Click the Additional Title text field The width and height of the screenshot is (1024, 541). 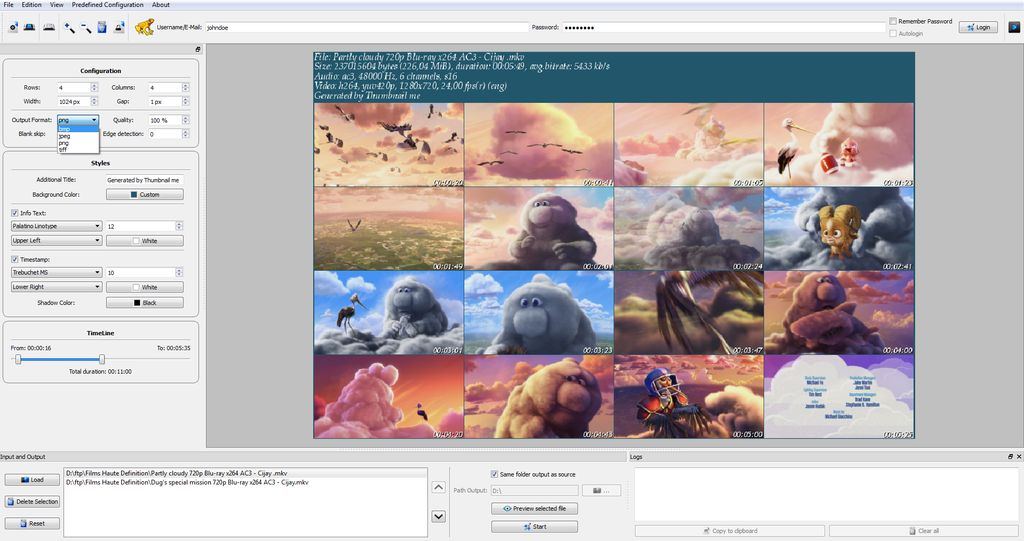(x=144, y=180)
